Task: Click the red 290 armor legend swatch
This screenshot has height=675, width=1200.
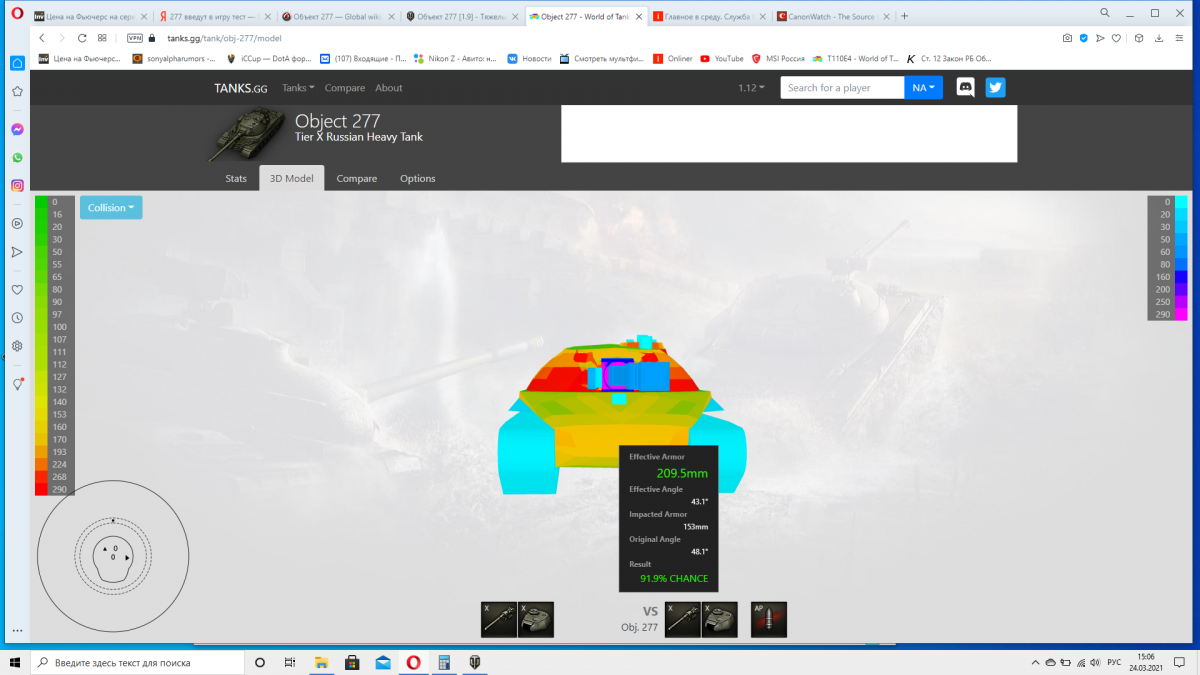Action: pos(41,489)
